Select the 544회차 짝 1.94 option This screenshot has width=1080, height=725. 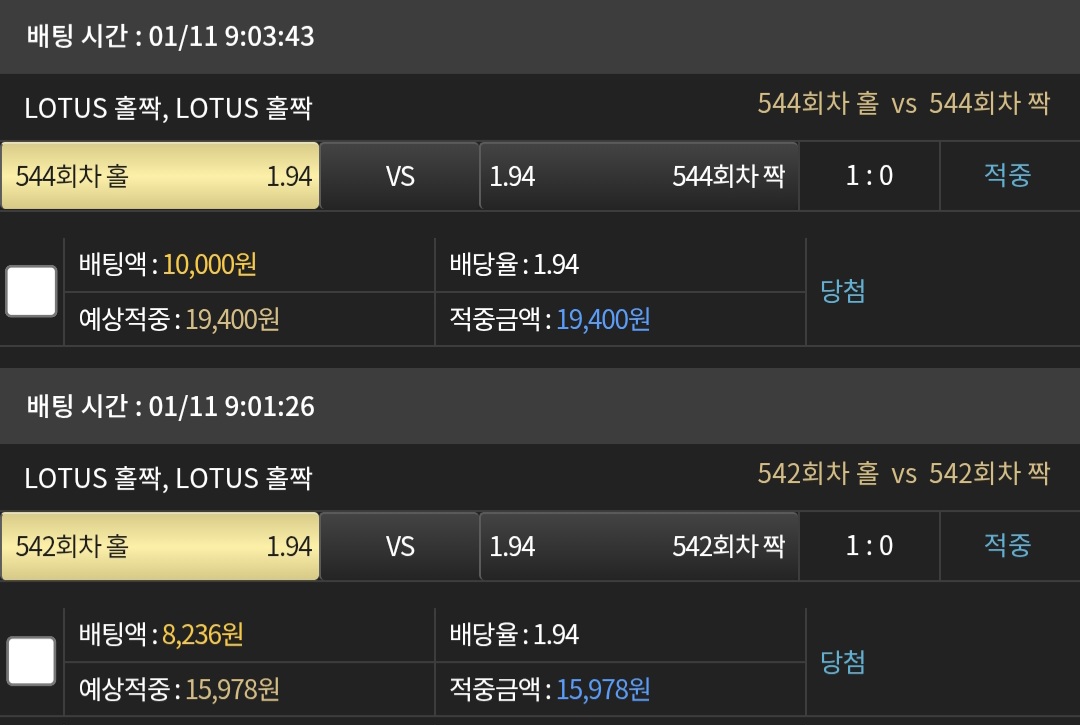coord(638,176)
